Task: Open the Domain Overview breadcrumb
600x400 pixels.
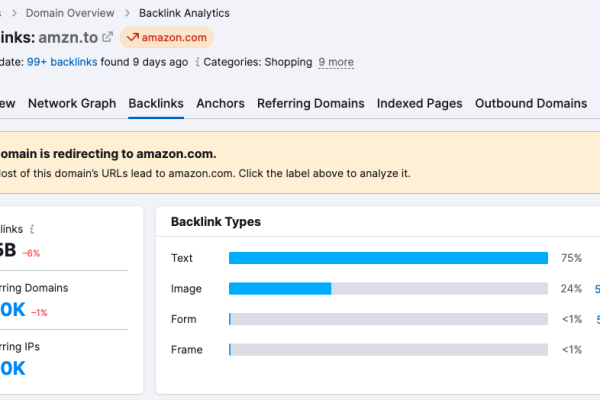Action: [70, 13]
